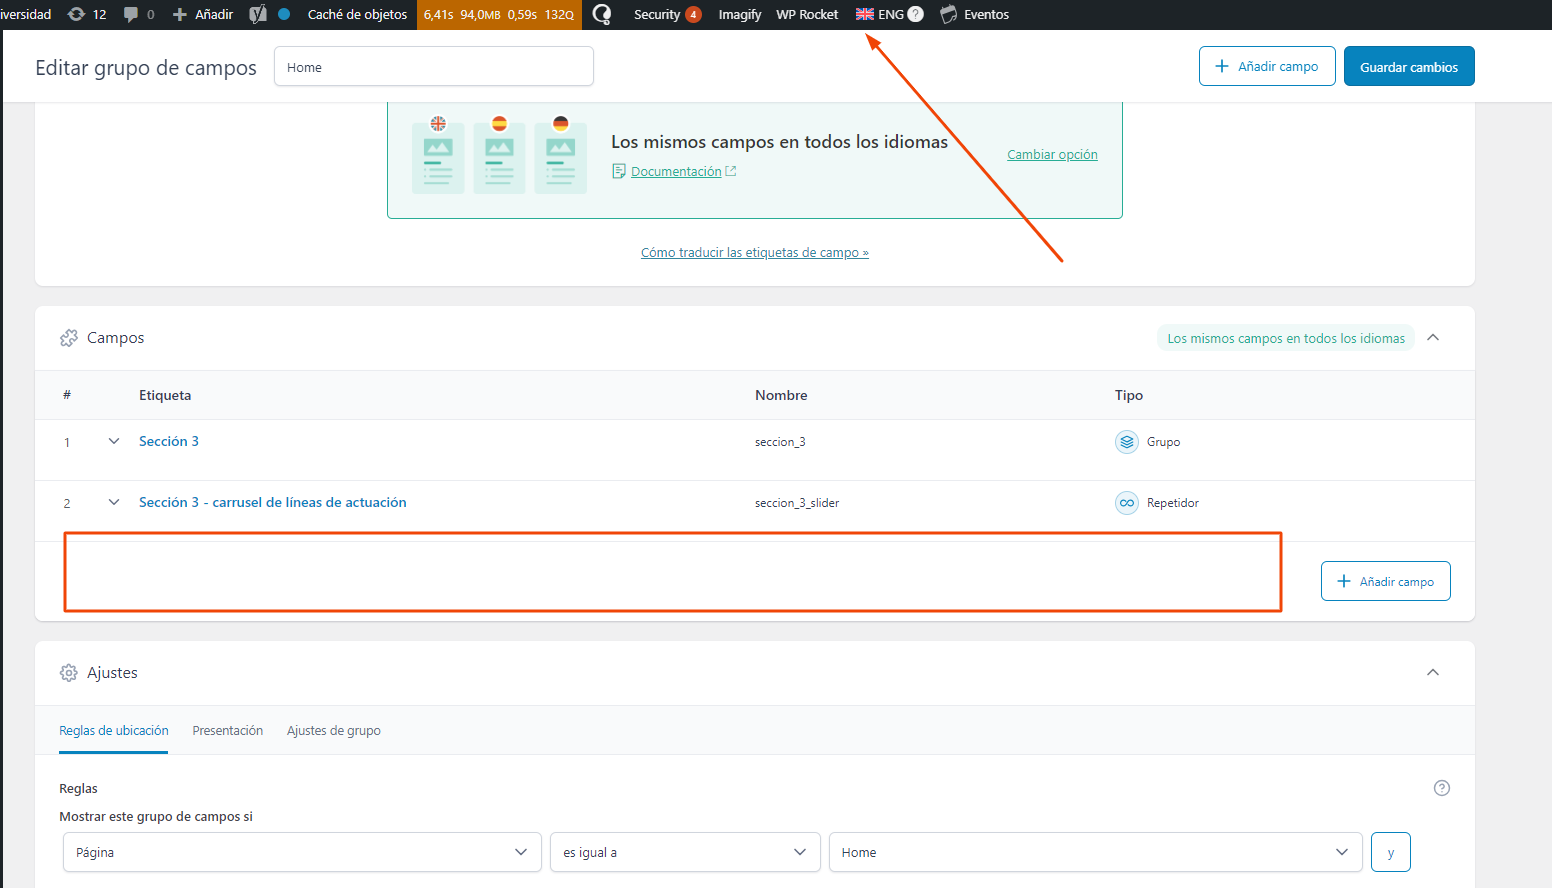Open the WP Rocket menu
The image size is (1552, 888).
(807, 14)
